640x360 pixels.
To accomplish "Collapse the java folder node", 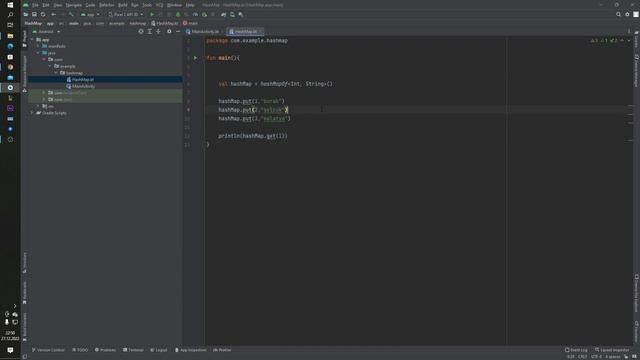I will [x=38, y=53].
